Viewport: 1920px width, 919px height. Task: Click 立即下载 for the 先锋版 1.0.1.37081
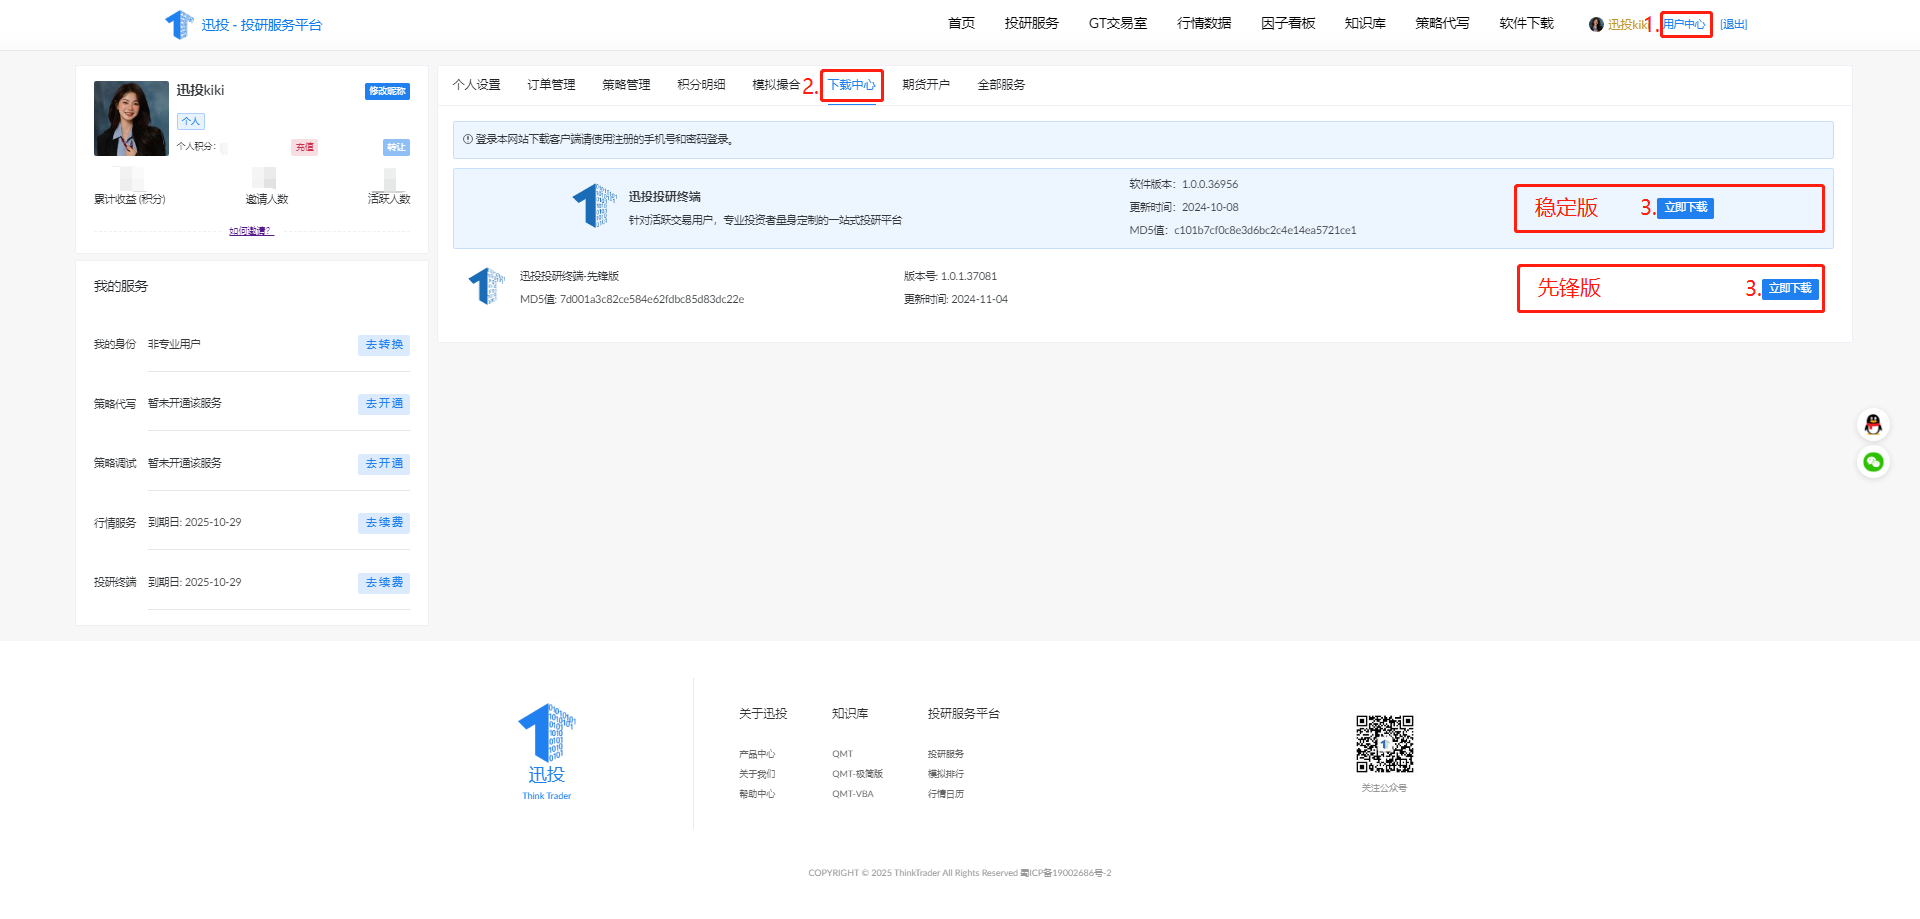click(x=1790, y=288)
